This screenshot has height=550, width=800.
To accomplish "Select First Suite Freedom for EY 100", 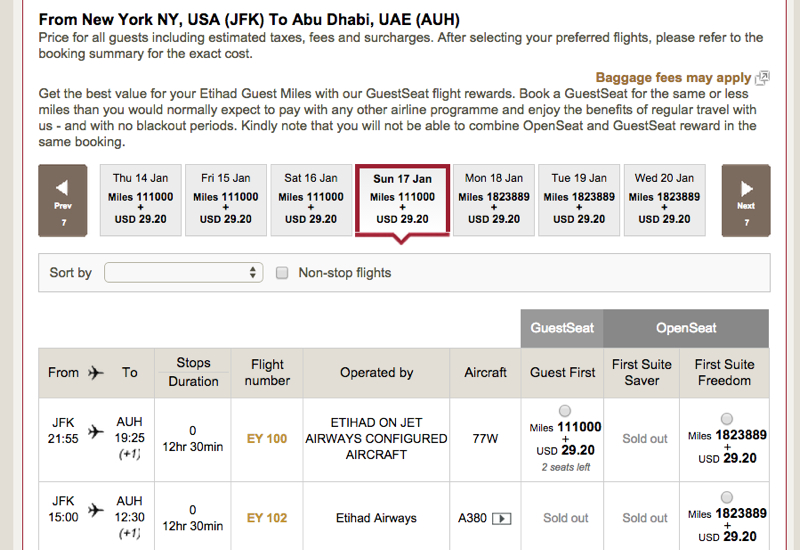I will click(727, 419).
